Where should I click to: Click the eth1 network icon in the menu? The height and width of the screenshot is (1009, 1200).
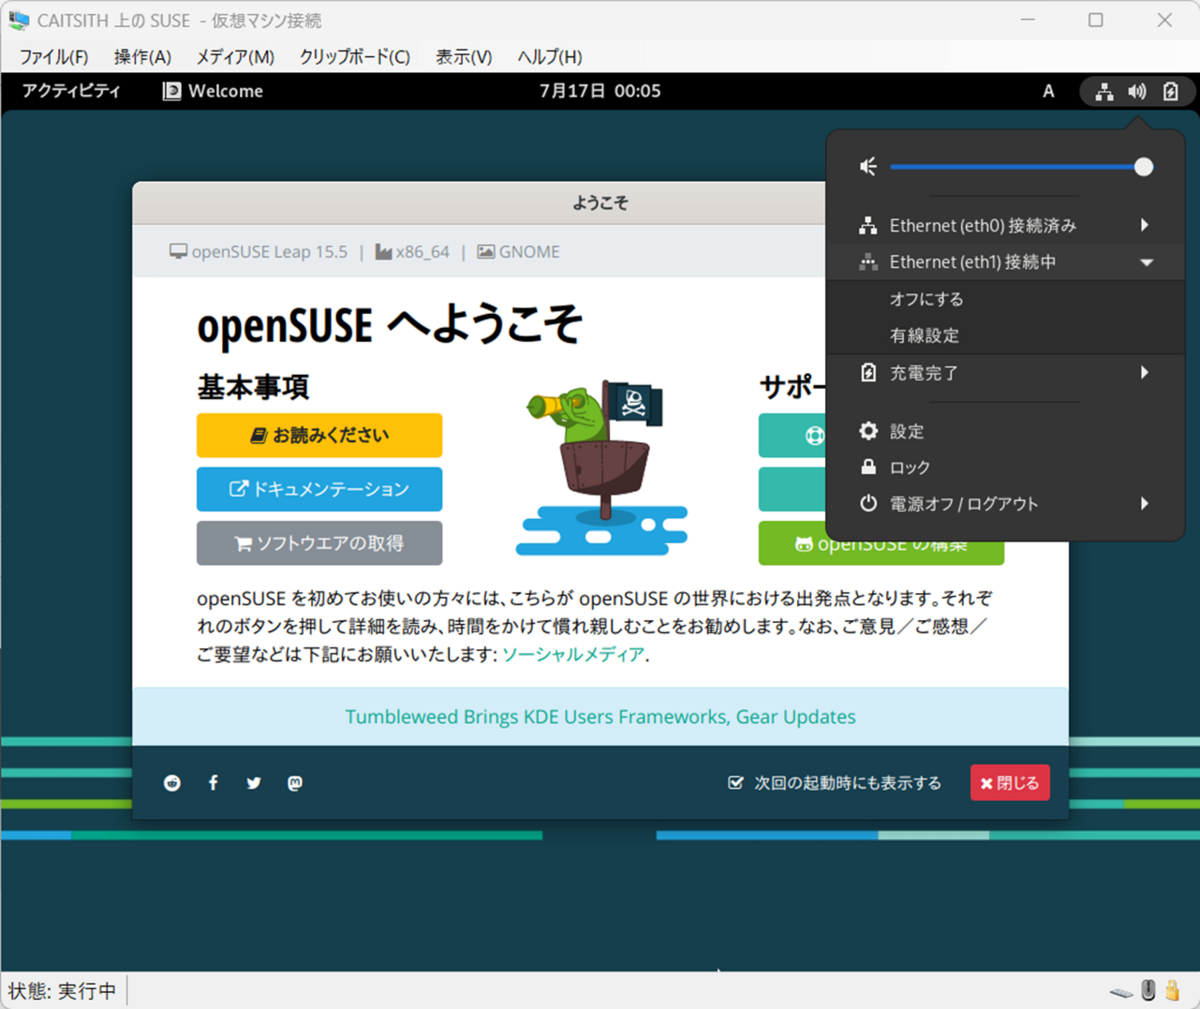coord(868,262)
